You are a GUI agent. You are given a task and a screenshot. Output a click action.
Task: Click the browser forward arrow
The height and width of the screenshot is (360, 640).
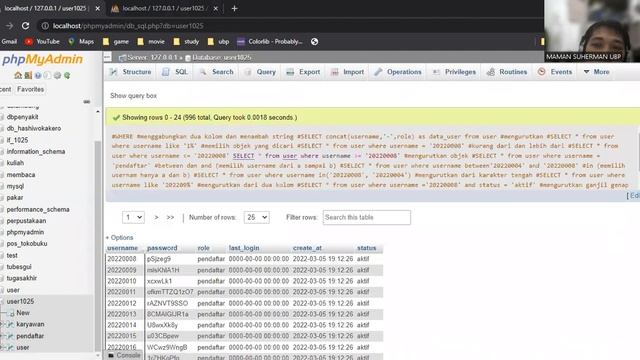click(9, 26)
